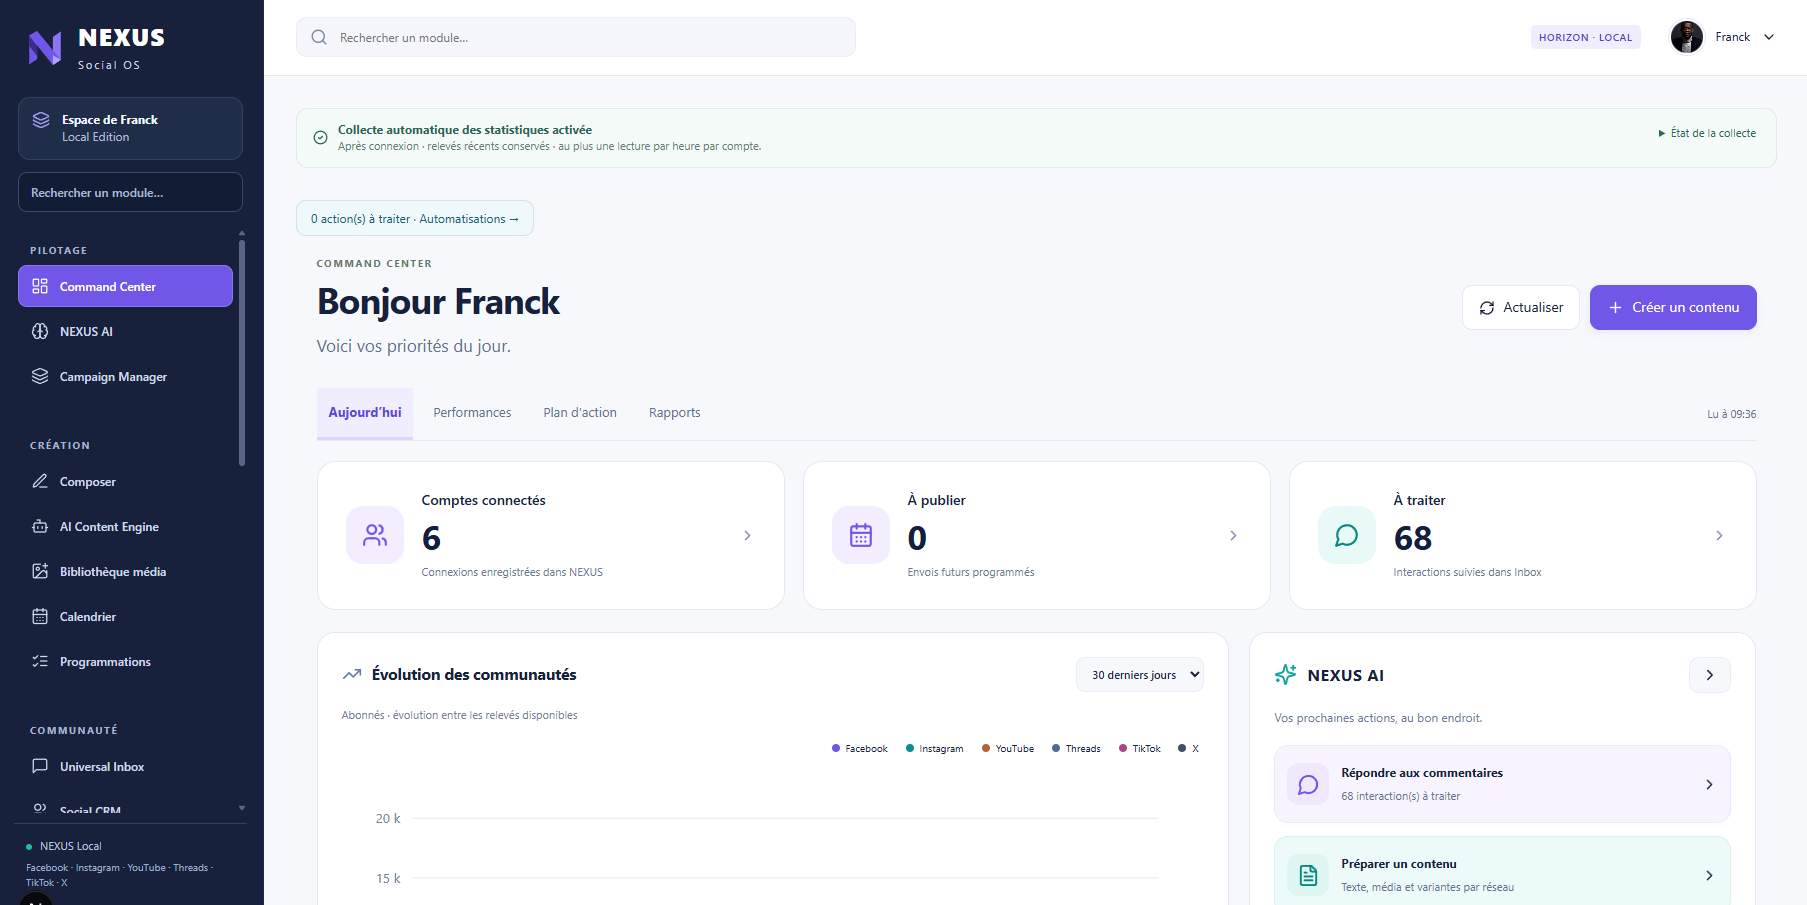Viewport: 1807px width, 905px height.
Task: Open the Command Center grid icon
Action: coord(40,286)
